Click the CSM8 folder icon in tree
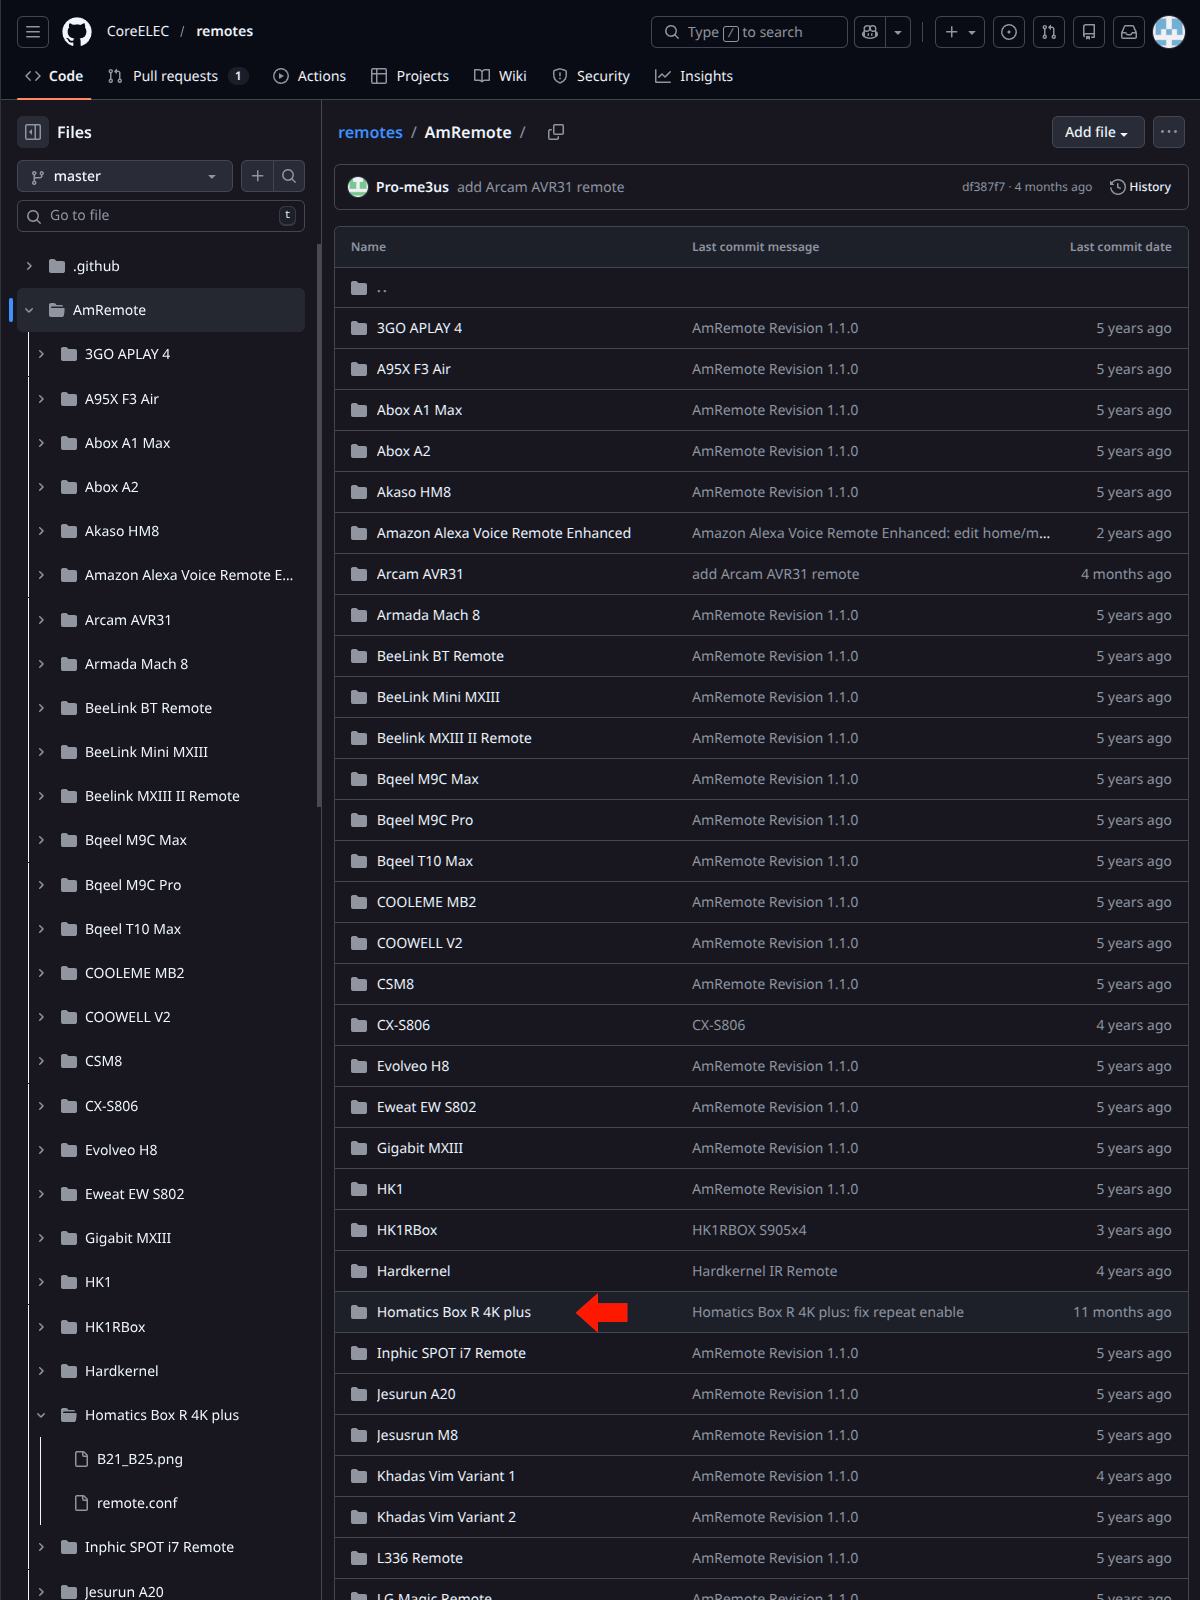This screenshot has height=1600, width=1200. click(69, 1061)
